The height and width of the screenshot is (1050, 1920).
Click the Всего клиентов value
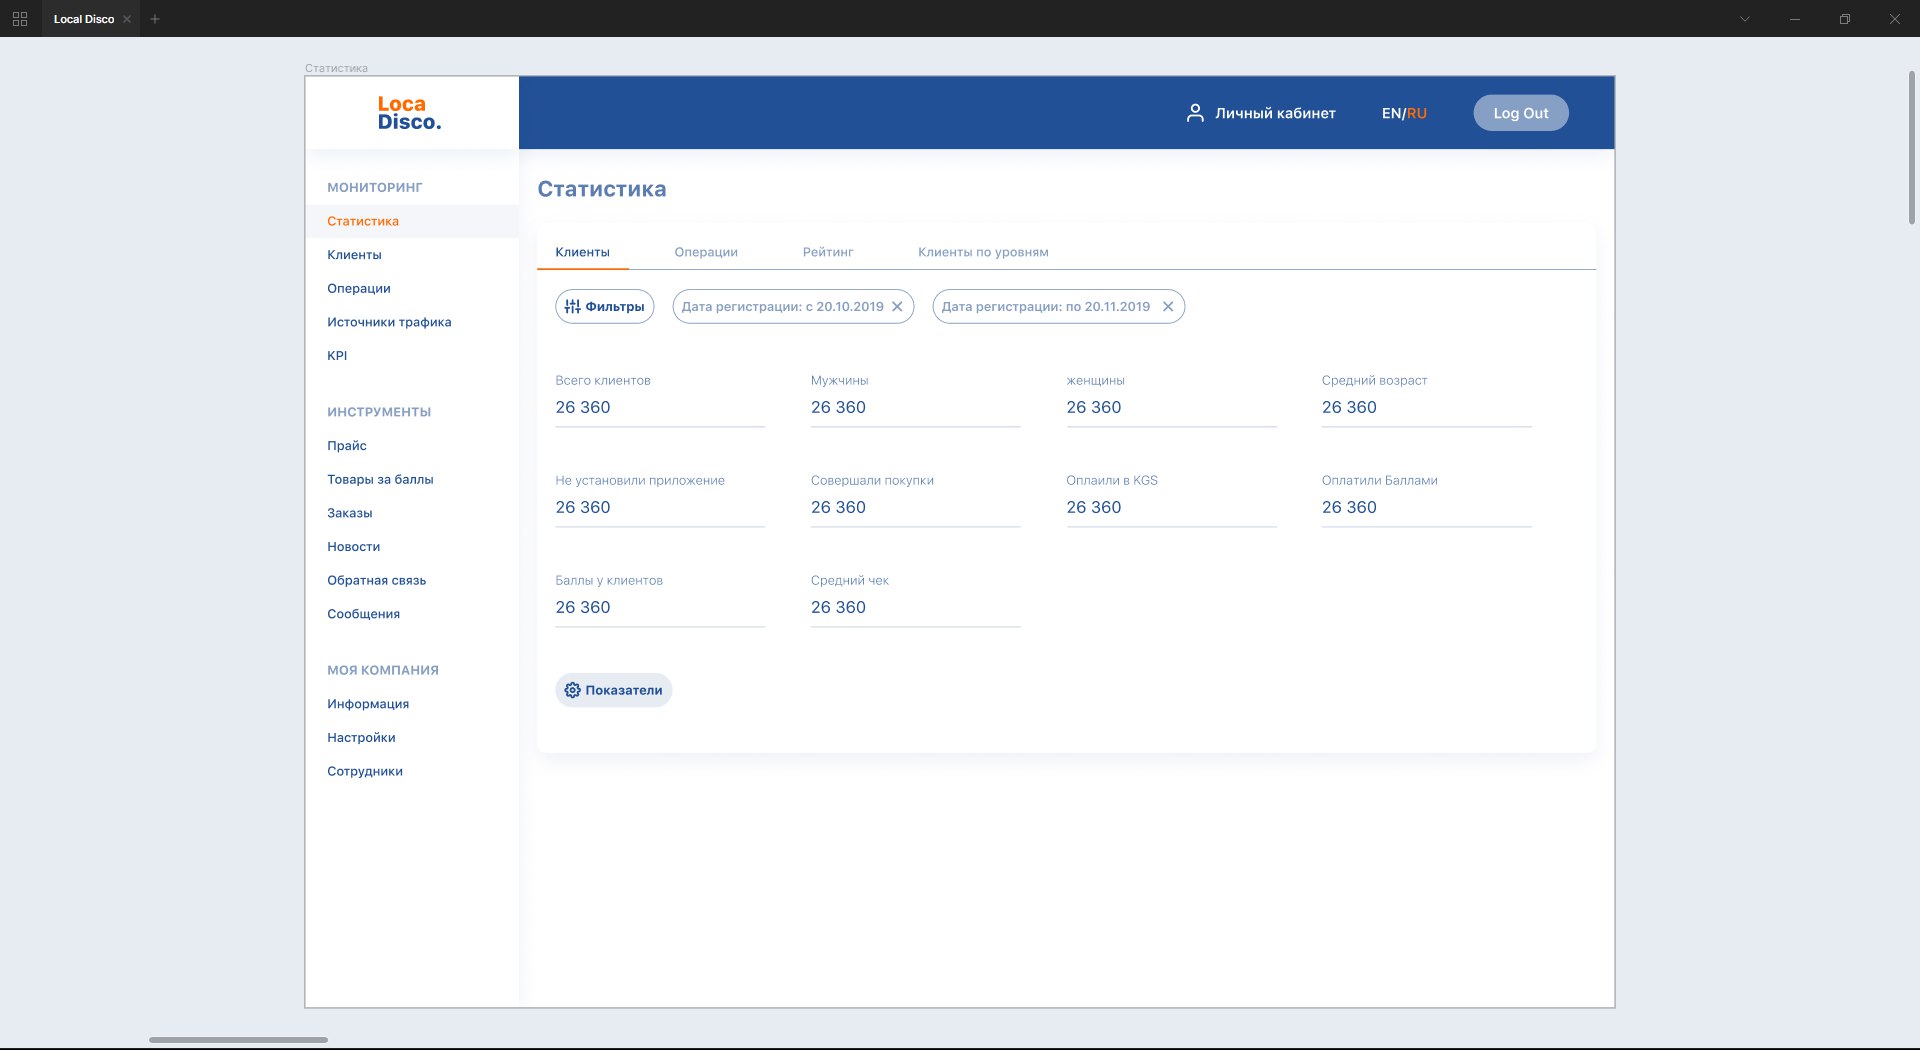583,407
